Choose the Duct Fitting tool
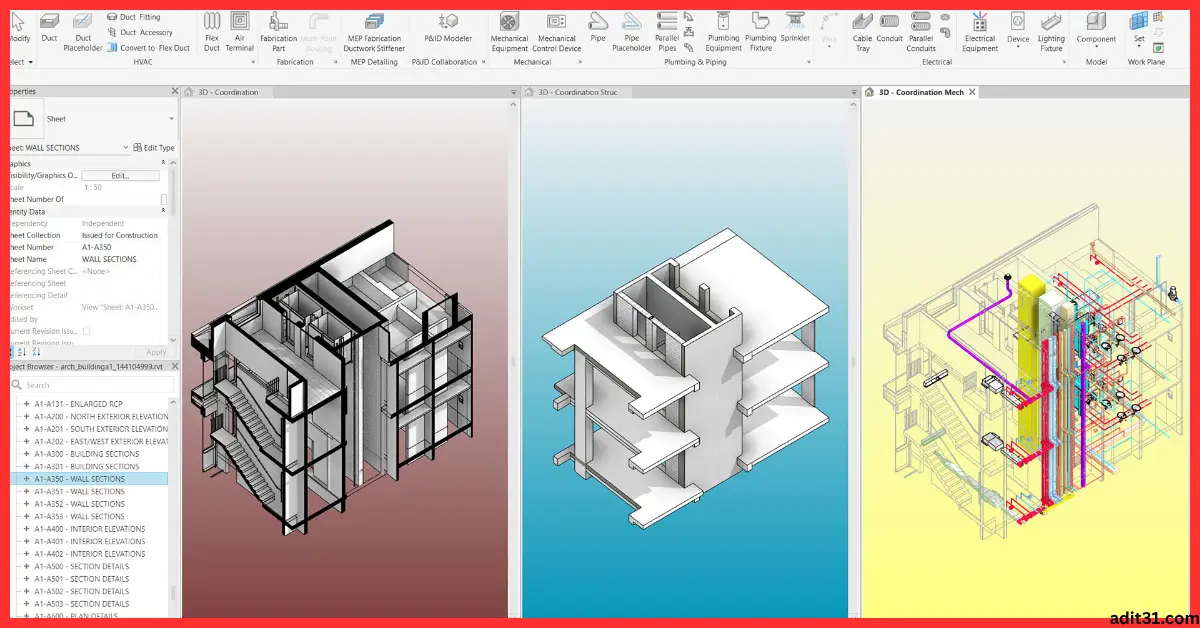The width and height of the screenshot is (1200, 628). (133, 17)
